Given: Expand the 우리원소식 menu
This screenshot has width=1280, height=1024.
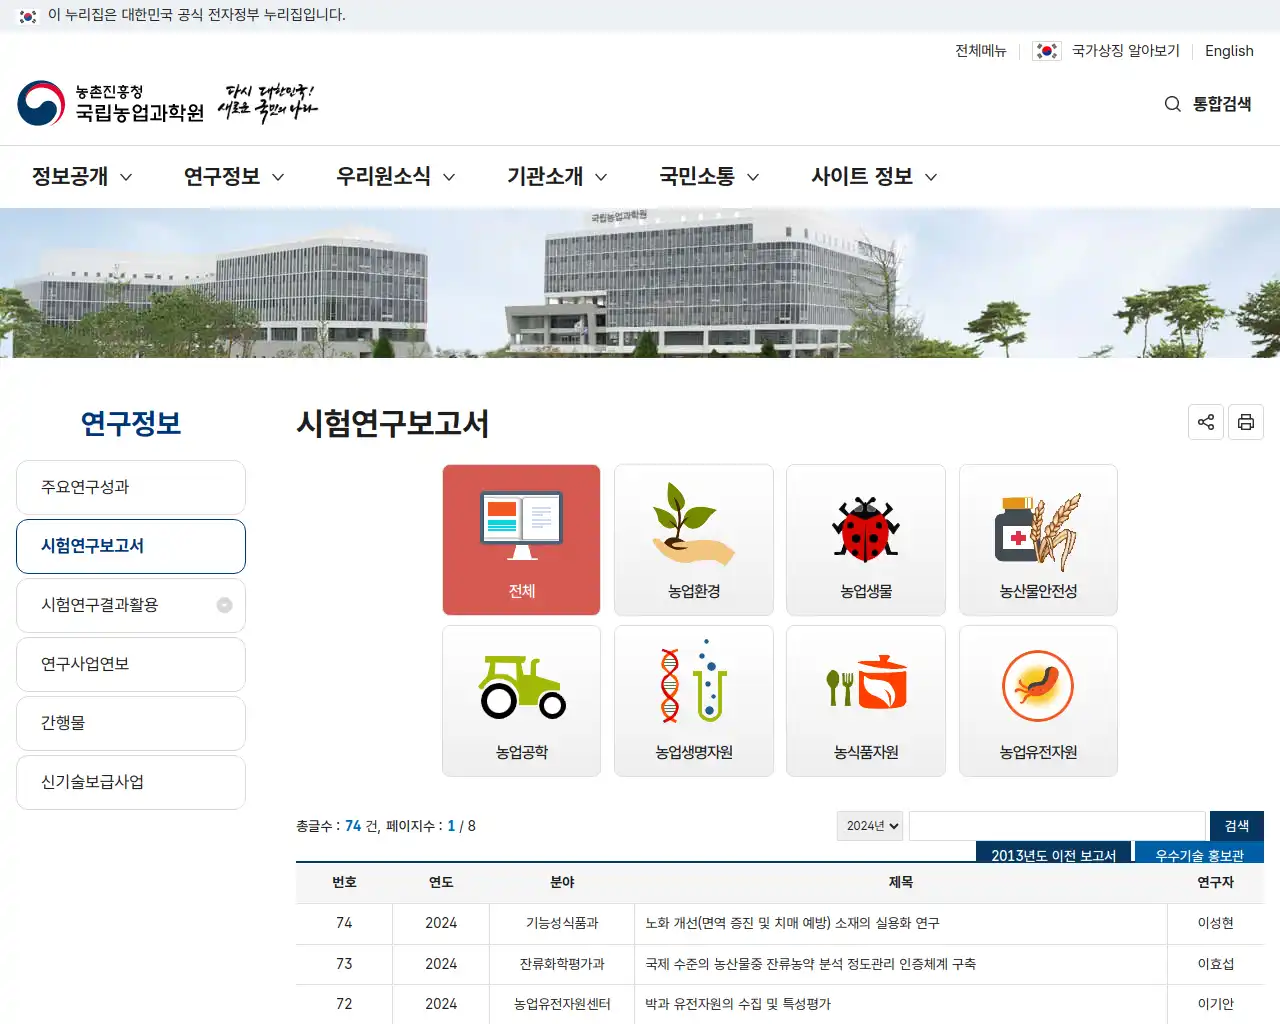Looking at the screenshot, I should click(396, 177).
